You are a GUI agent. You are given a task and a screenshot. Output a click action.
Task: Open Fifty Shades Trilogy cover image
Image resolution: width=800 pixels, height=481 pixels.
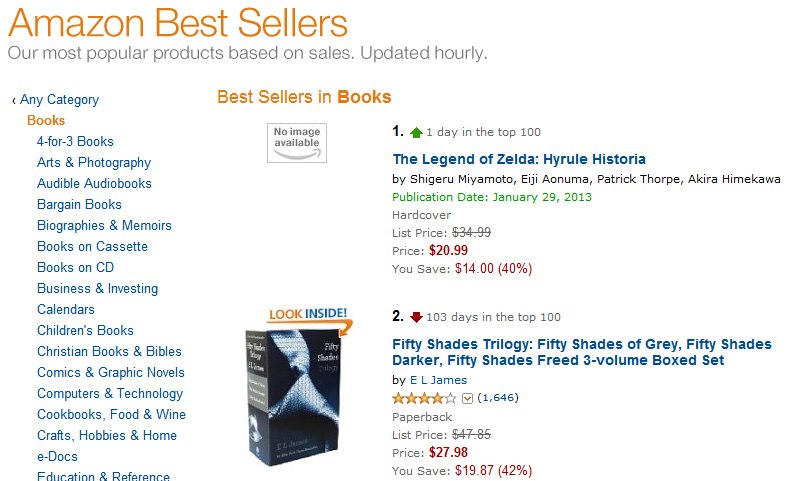298,395
